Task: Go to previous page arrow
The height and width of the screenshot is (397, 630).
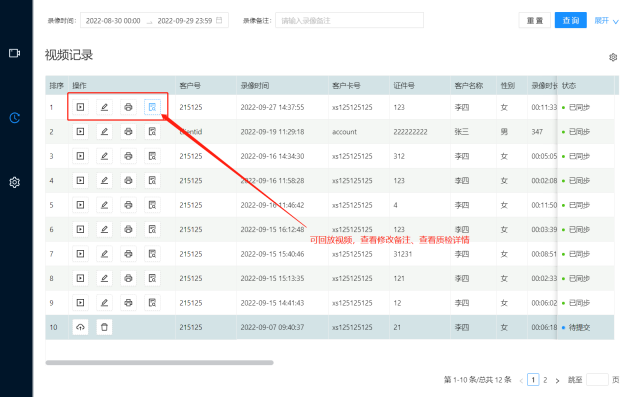Action: pyautogui.click(x=521, y=380)
